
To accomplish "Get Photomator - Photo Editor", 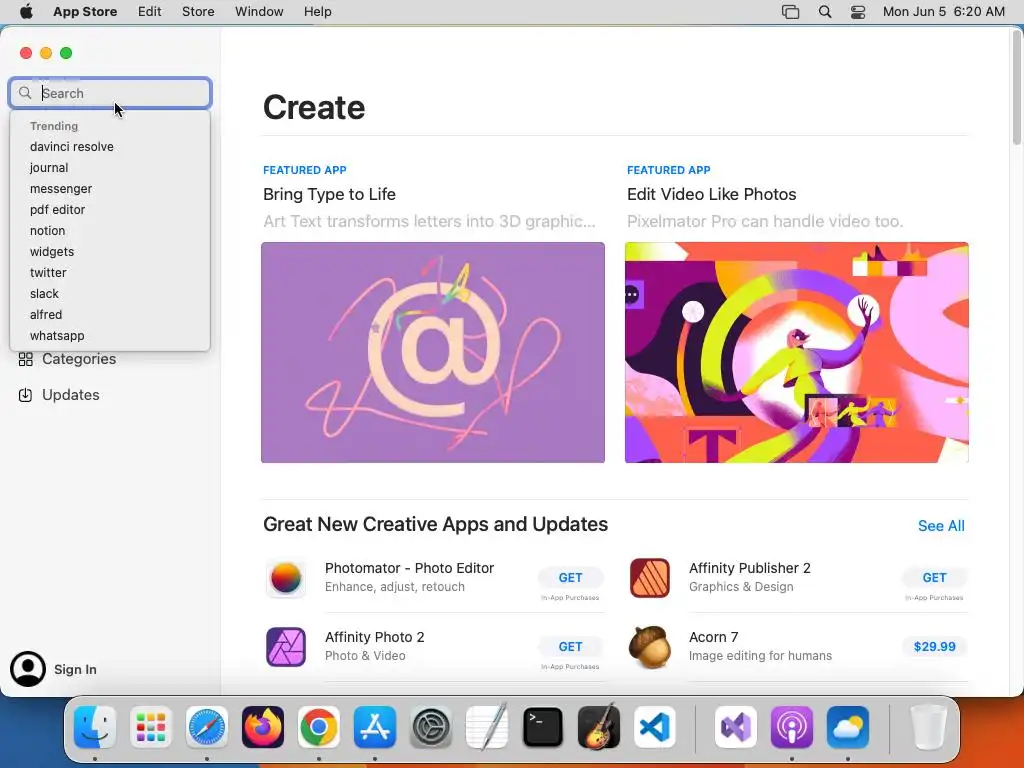I will [570, 577].
